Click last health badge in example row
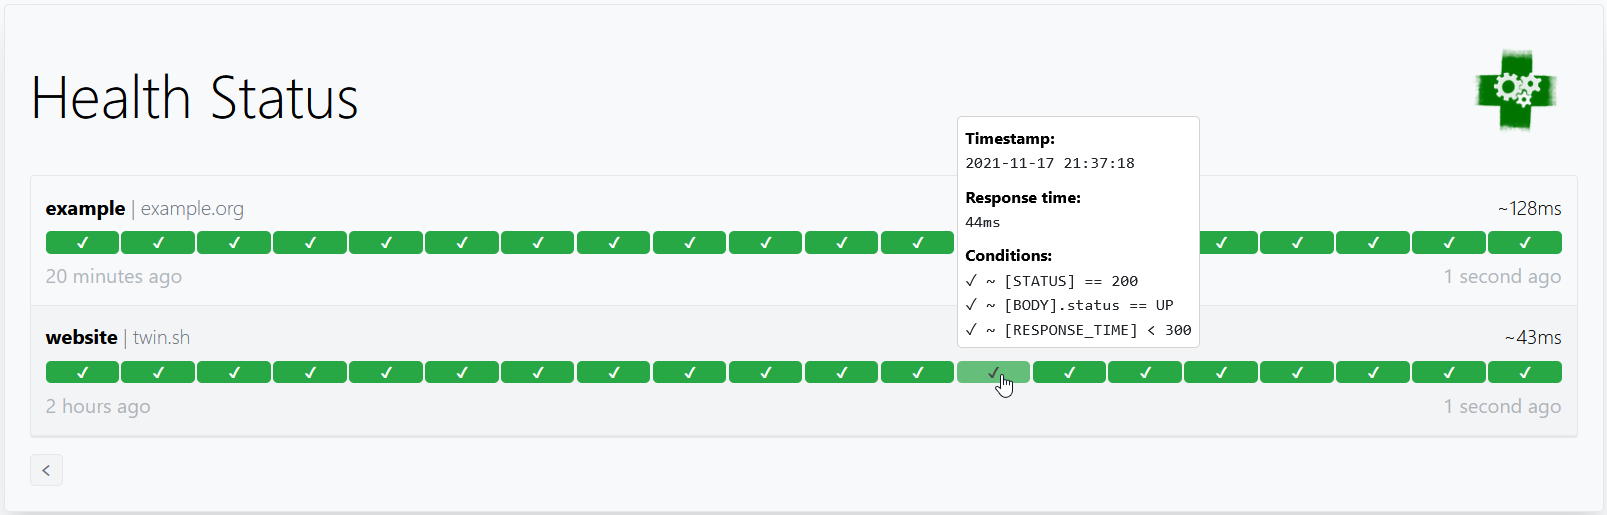Viewport: 1607px width, 515px height. [1524, 243]
